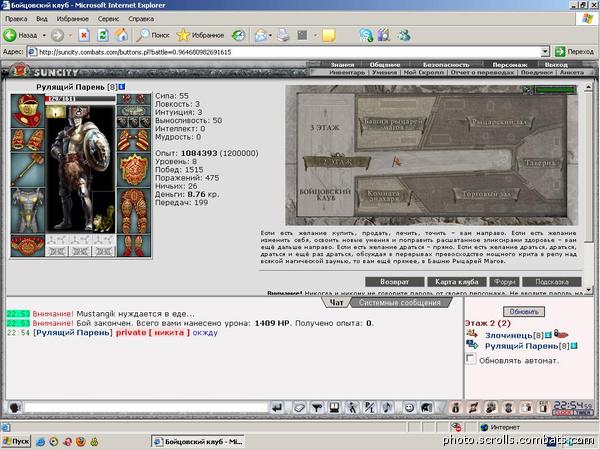600x450 pixels.
Task: Click the Карта клуба button
Action: coord(457,282)
